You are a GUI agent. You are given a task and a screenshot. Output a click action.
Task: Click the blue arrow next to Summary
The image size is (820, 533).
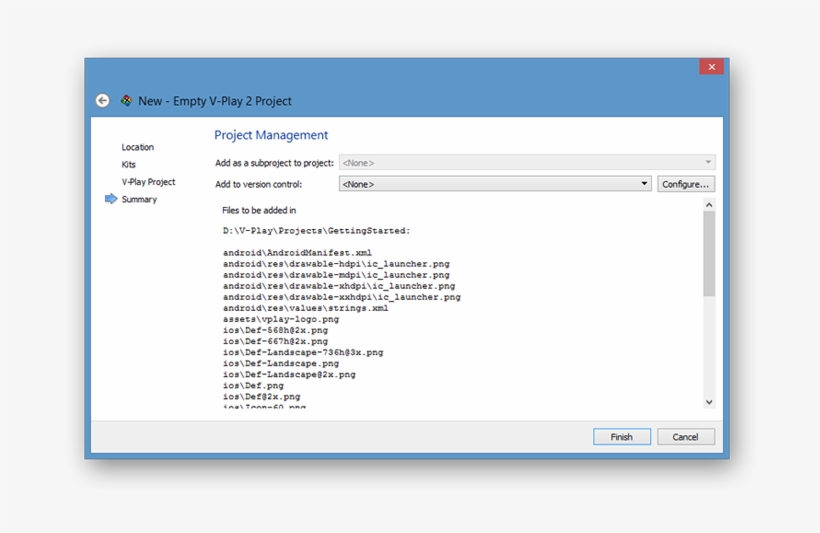pyautogui.click(x=111, y=199)
